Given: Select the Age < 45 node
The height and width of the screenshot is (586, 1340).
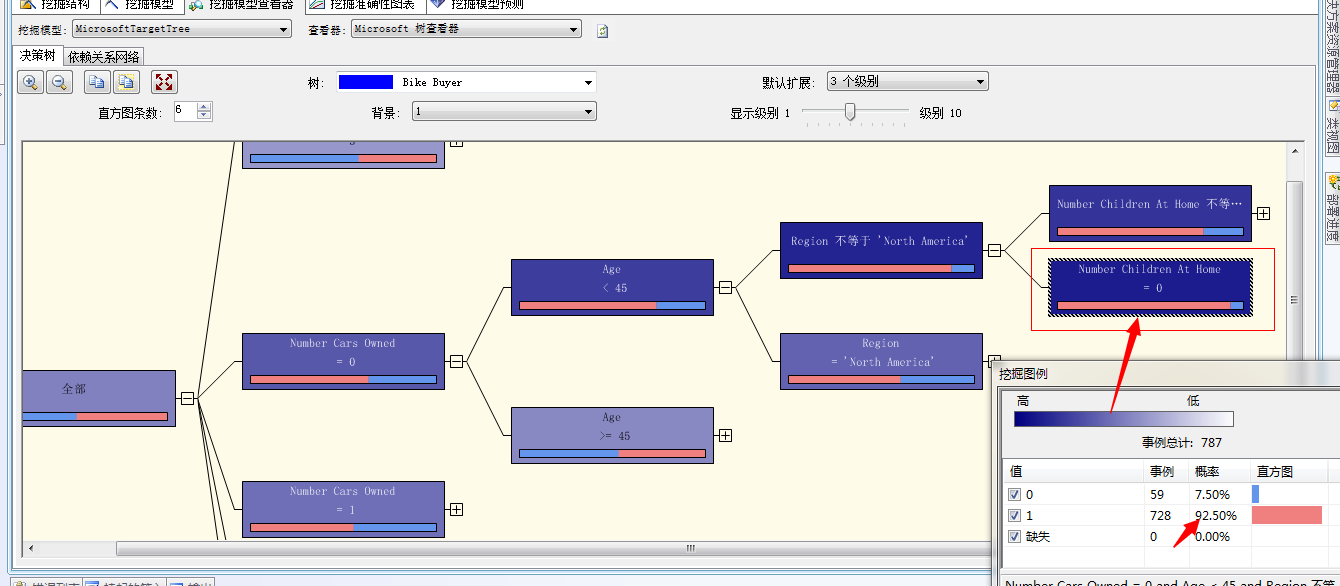Looking at the screenshot, I should 612,287.
